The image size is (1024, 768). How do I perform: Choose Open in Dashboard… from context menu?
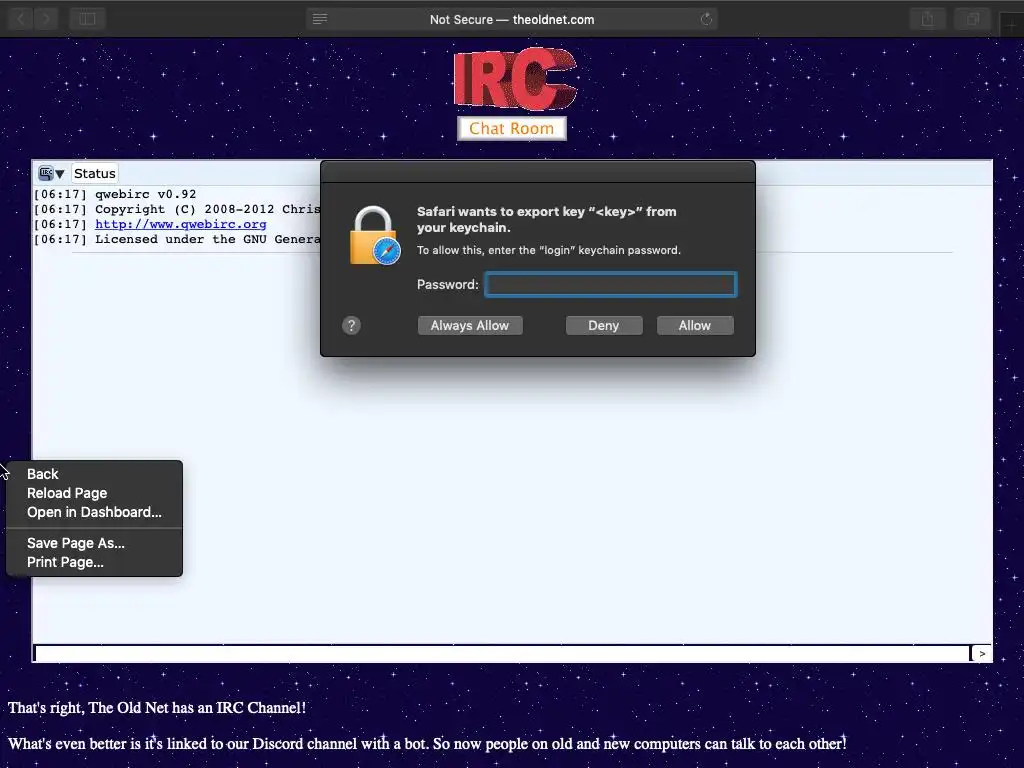[94, 512]
